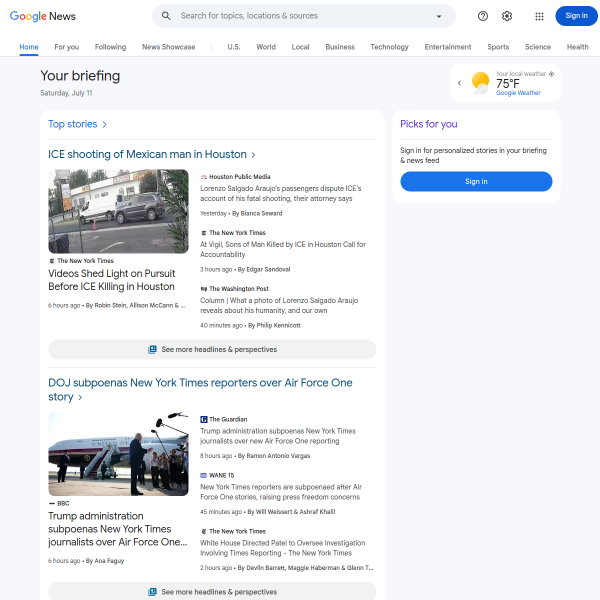Open Trump administration subpoenas BBC article
The width and height of the screenshot is (600, 600).
118,529
